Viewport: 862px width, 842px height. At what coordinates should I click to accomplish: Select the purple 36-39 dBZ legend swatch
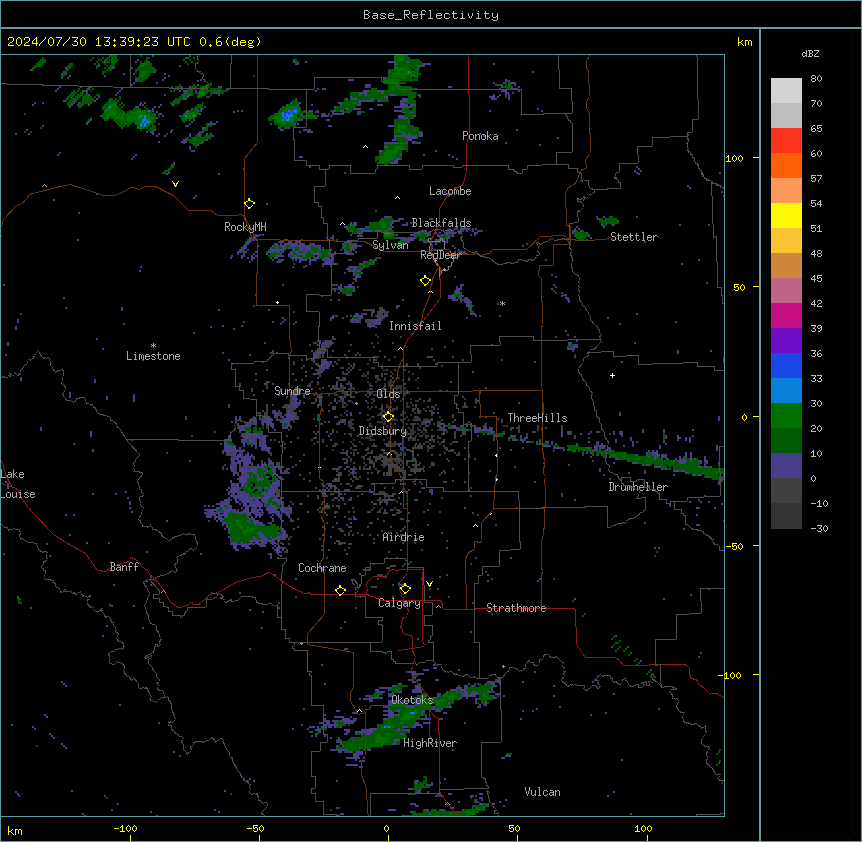(786, 340)
